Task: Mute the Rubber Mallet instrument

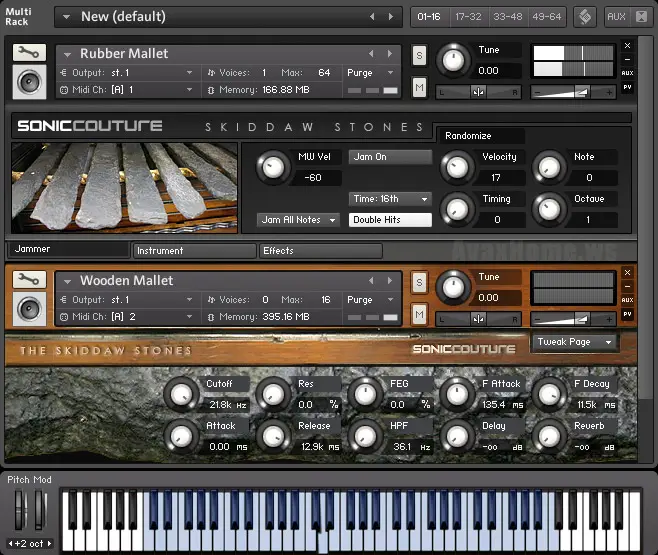Action: (419, 88)
